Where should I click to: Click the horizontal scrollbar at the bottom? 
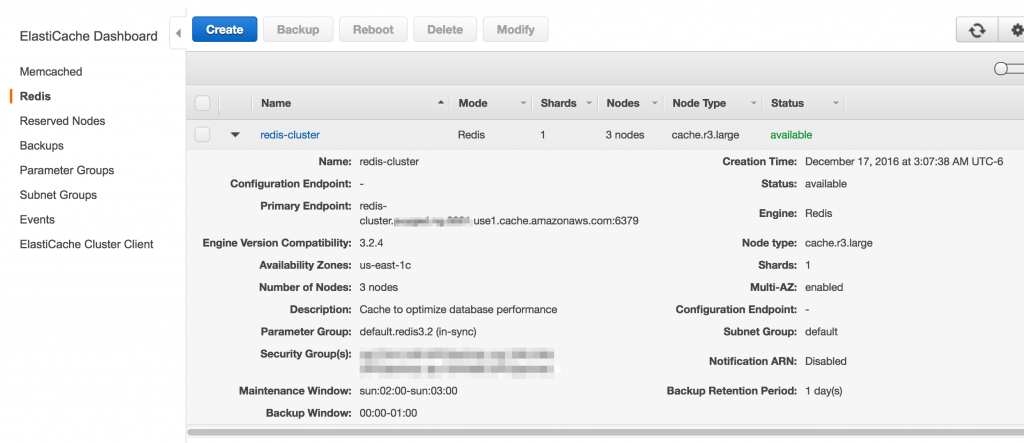[x=605, y=432]
